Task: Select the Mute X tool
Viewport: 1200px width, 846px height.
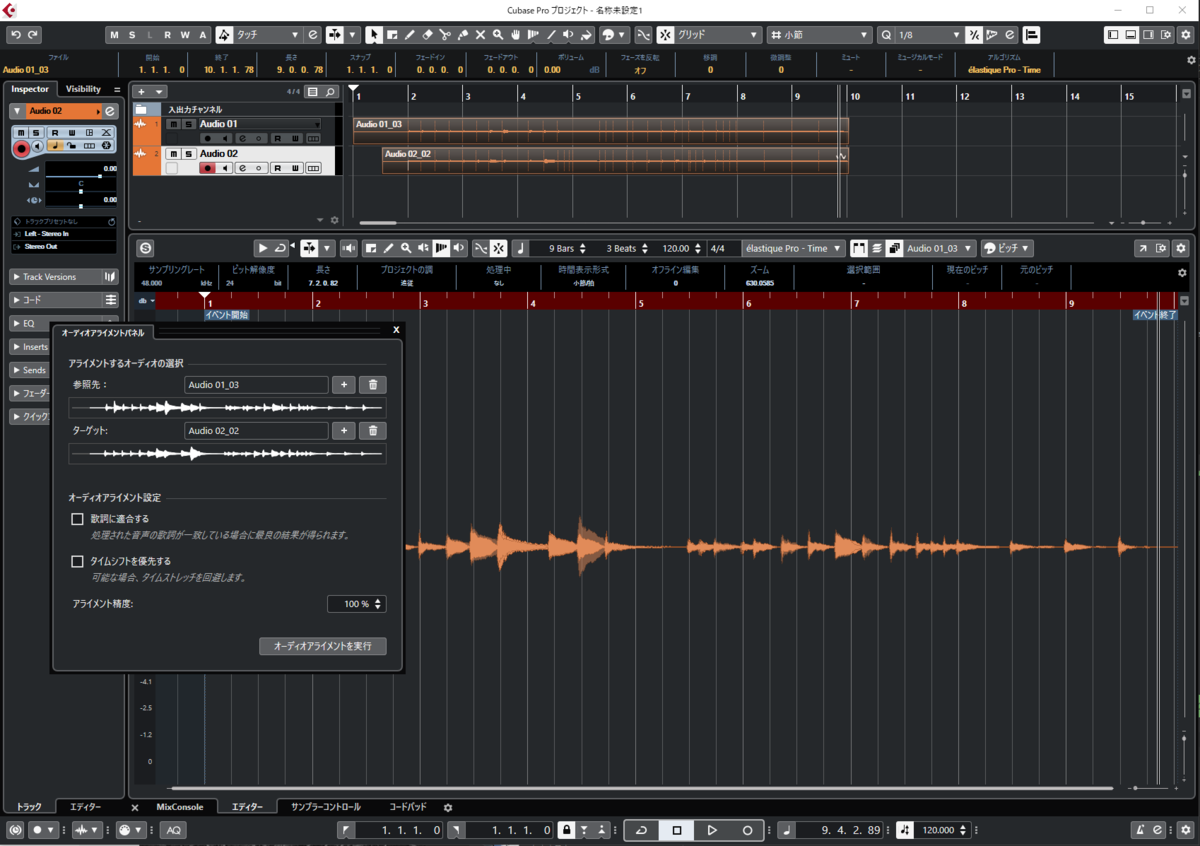Action: (x=480, y=35)
